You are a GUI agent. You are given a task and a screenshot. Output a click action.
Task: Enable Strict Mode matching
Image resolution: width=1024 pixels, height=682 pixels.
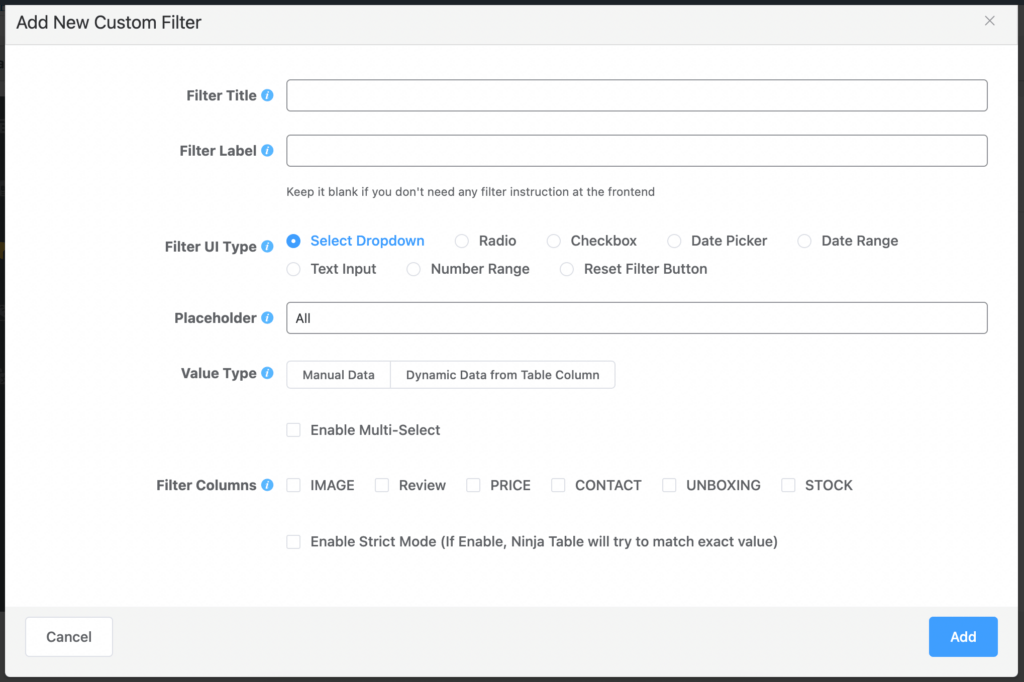coord(294,541)
